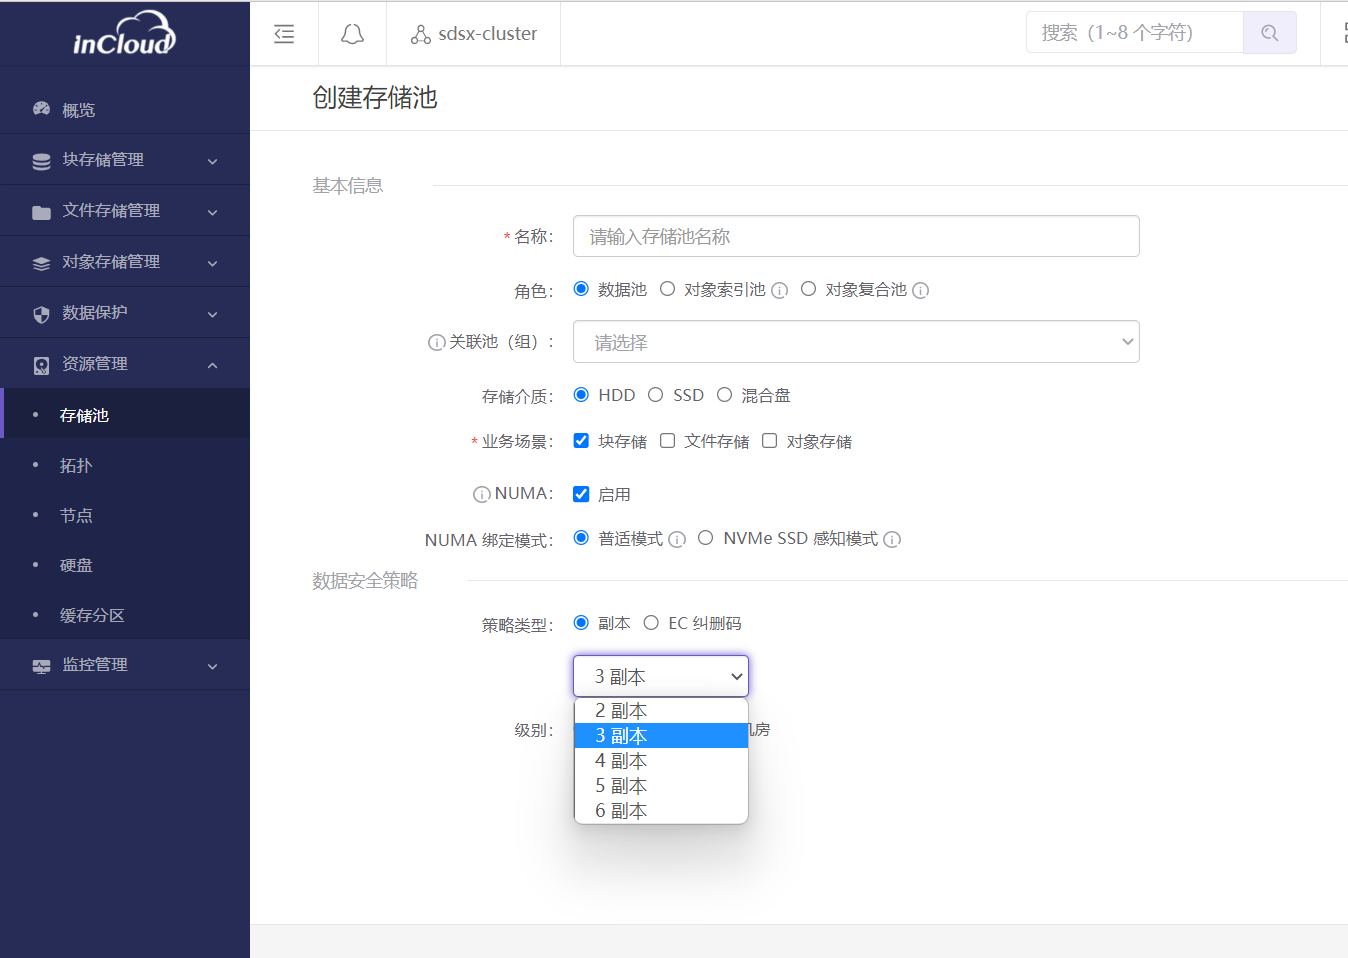Toggle the NUMA 启用 checkbox
This screenshot has width=1348, height=958.
(x=581, y=494)
